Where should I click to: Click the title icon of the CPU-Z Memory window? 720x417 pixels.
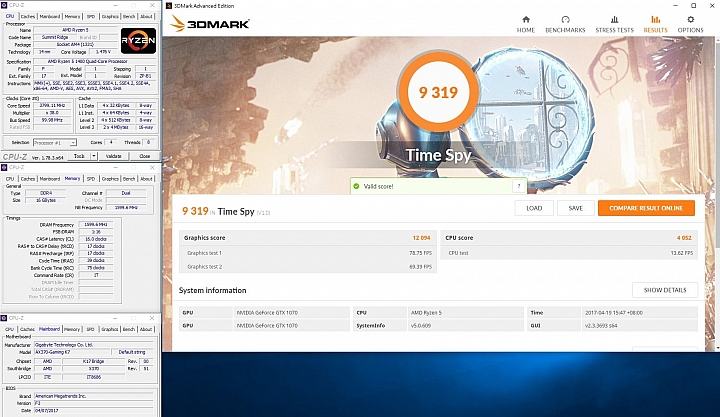click(x=4, y=167)
